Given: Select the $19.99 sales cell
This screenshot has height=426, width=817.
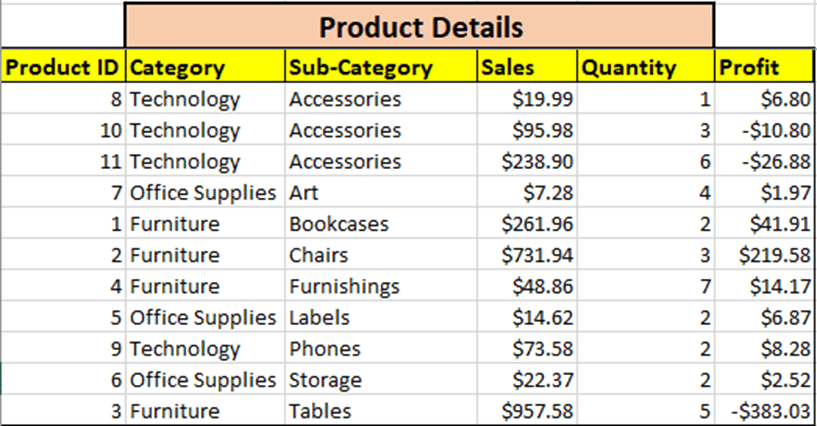Looking at the screenshot, I should pyautogui.click(x=527, y=98).
